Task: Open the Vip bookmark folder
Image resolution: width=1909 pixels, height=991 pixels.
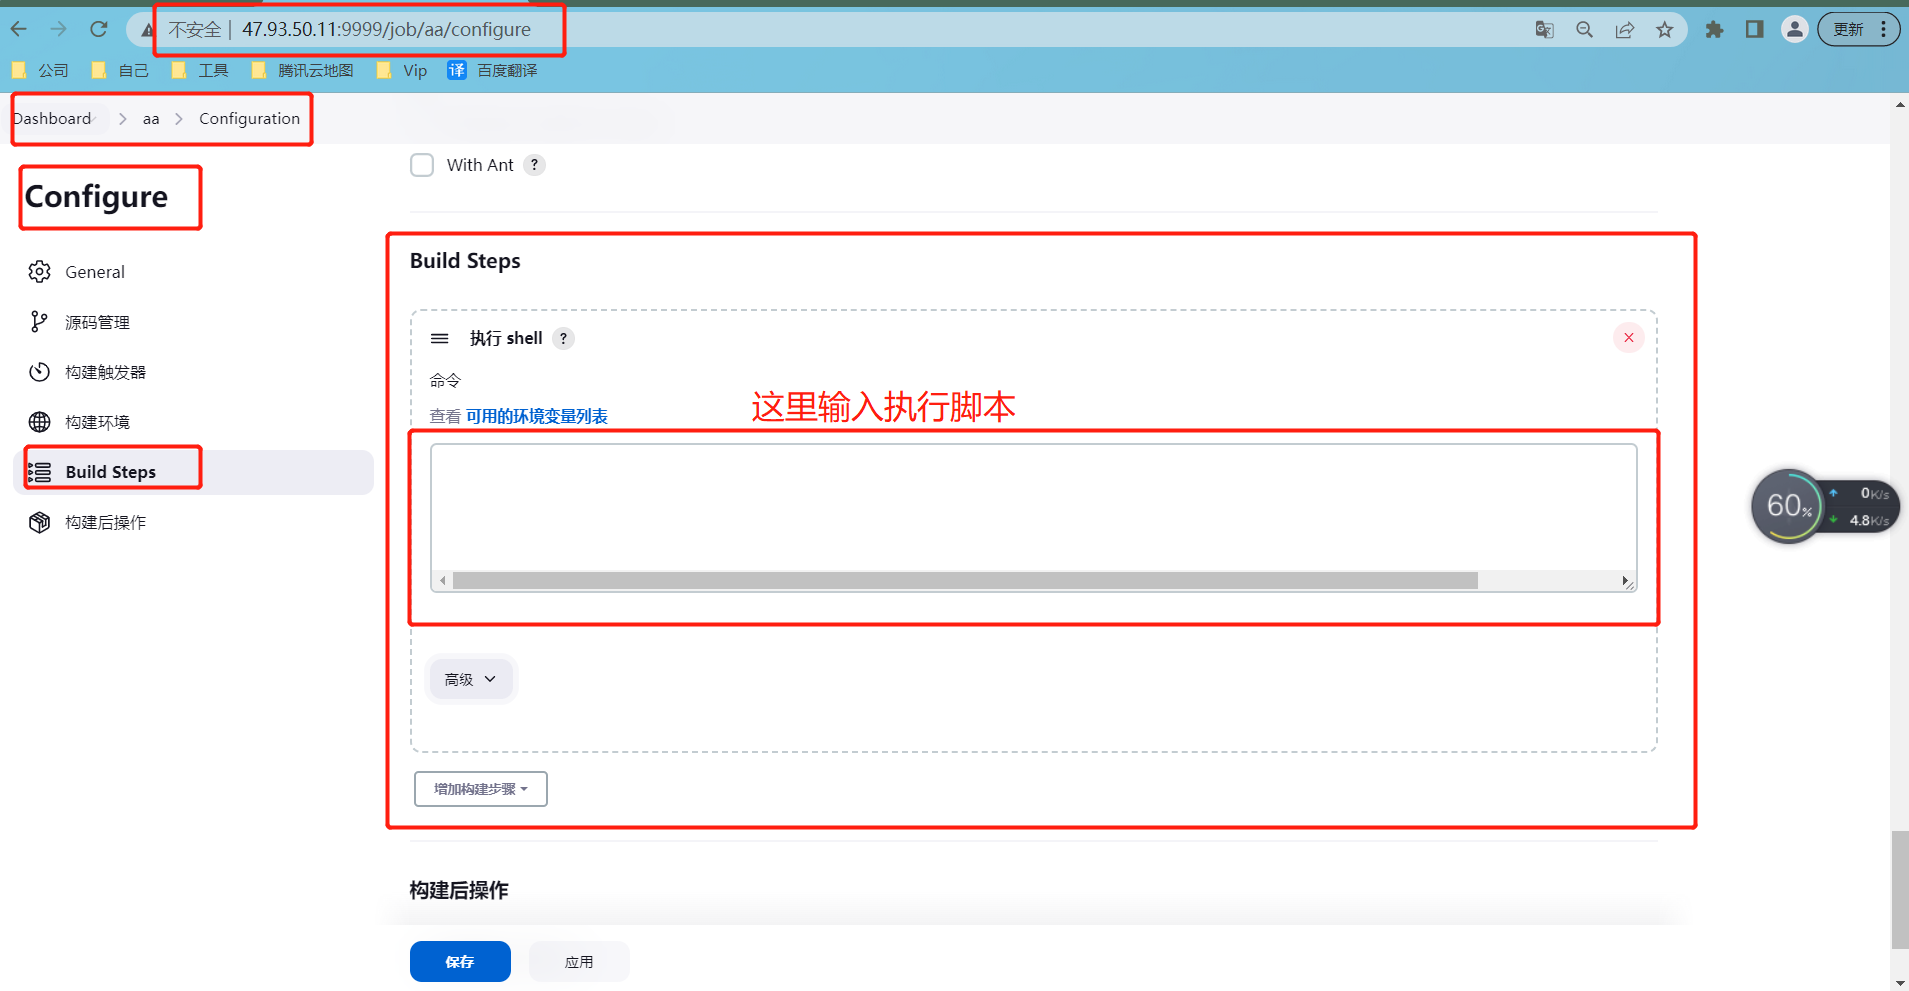Action: (402, 70)
